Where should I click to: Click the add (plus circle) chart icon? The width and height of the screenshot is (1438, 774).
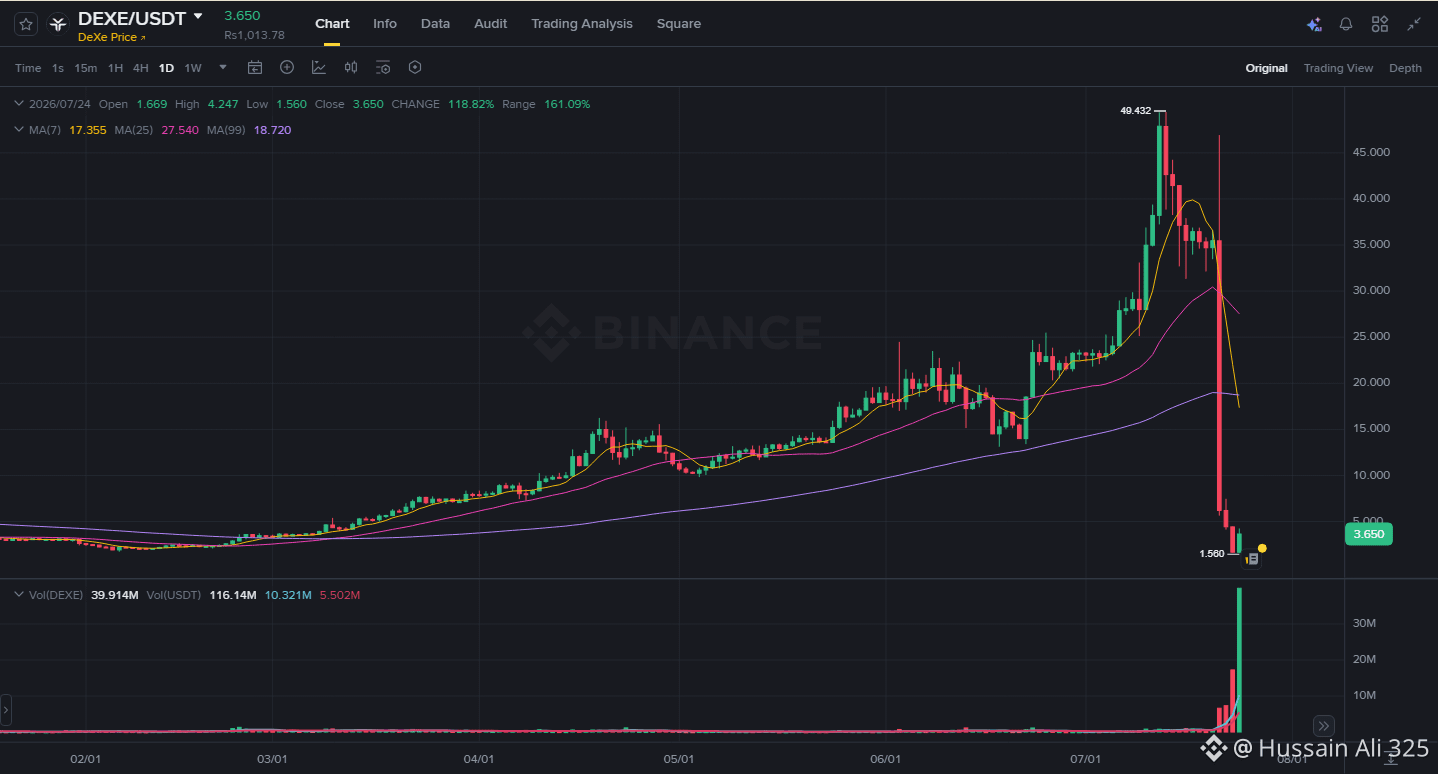tap(287, 67)
